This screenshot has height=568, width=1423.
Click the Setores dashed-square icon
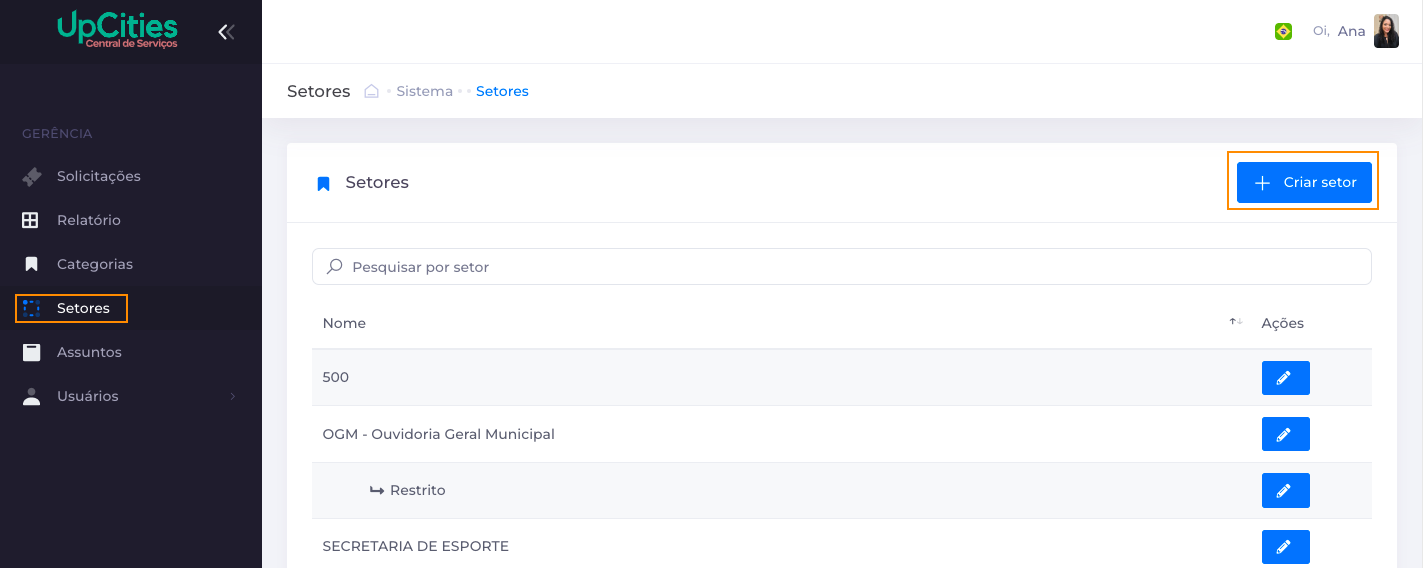click(31, 308)
